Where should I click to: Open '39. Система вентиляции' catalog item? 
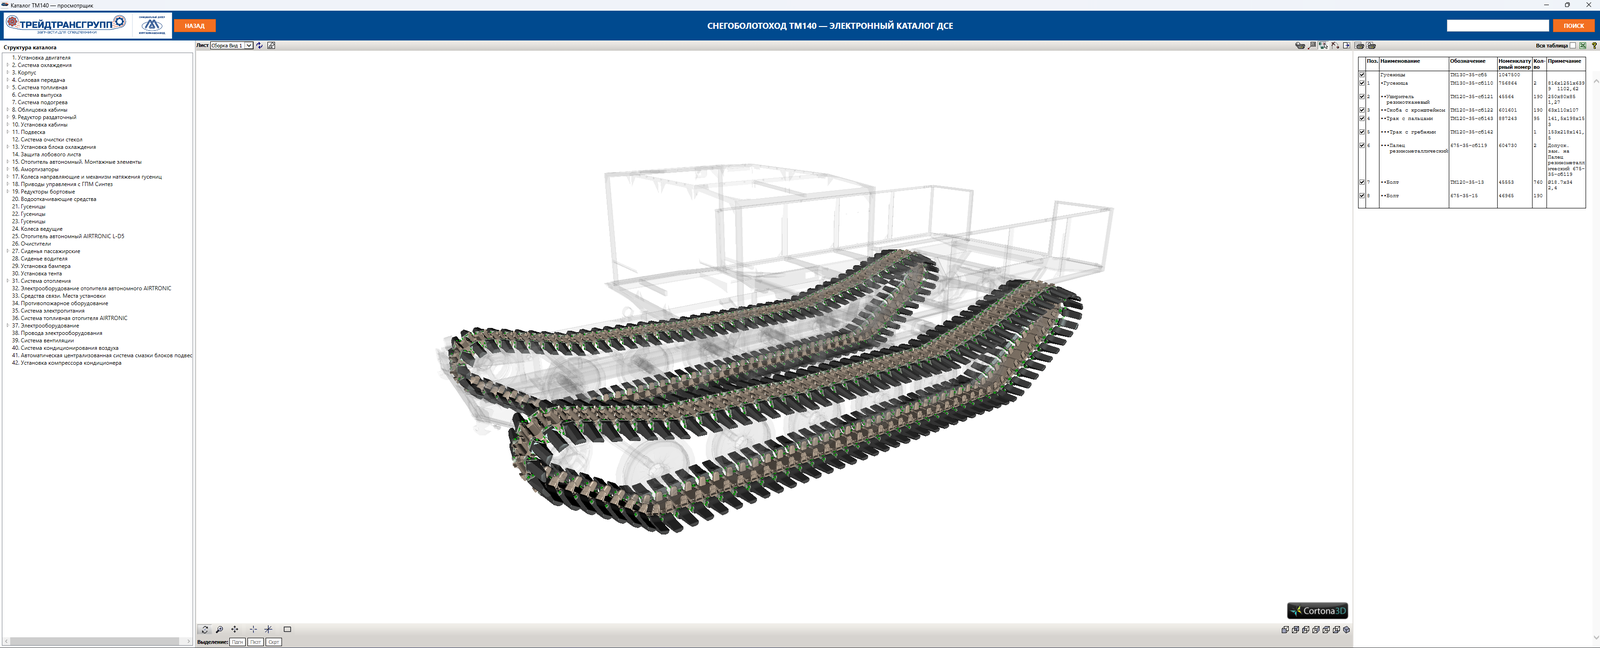[x=43, y=341]
